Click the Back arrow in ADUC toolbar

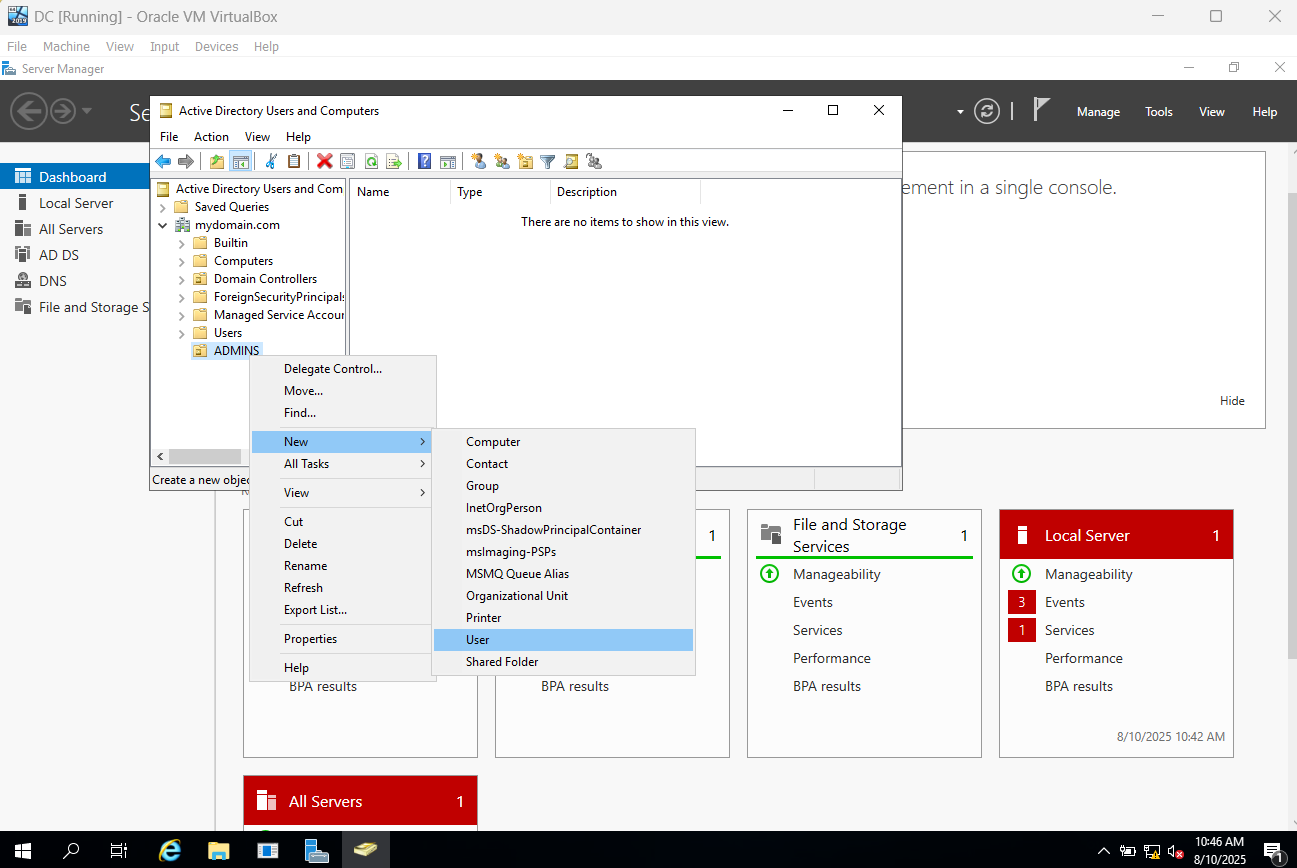coord(163,161)
